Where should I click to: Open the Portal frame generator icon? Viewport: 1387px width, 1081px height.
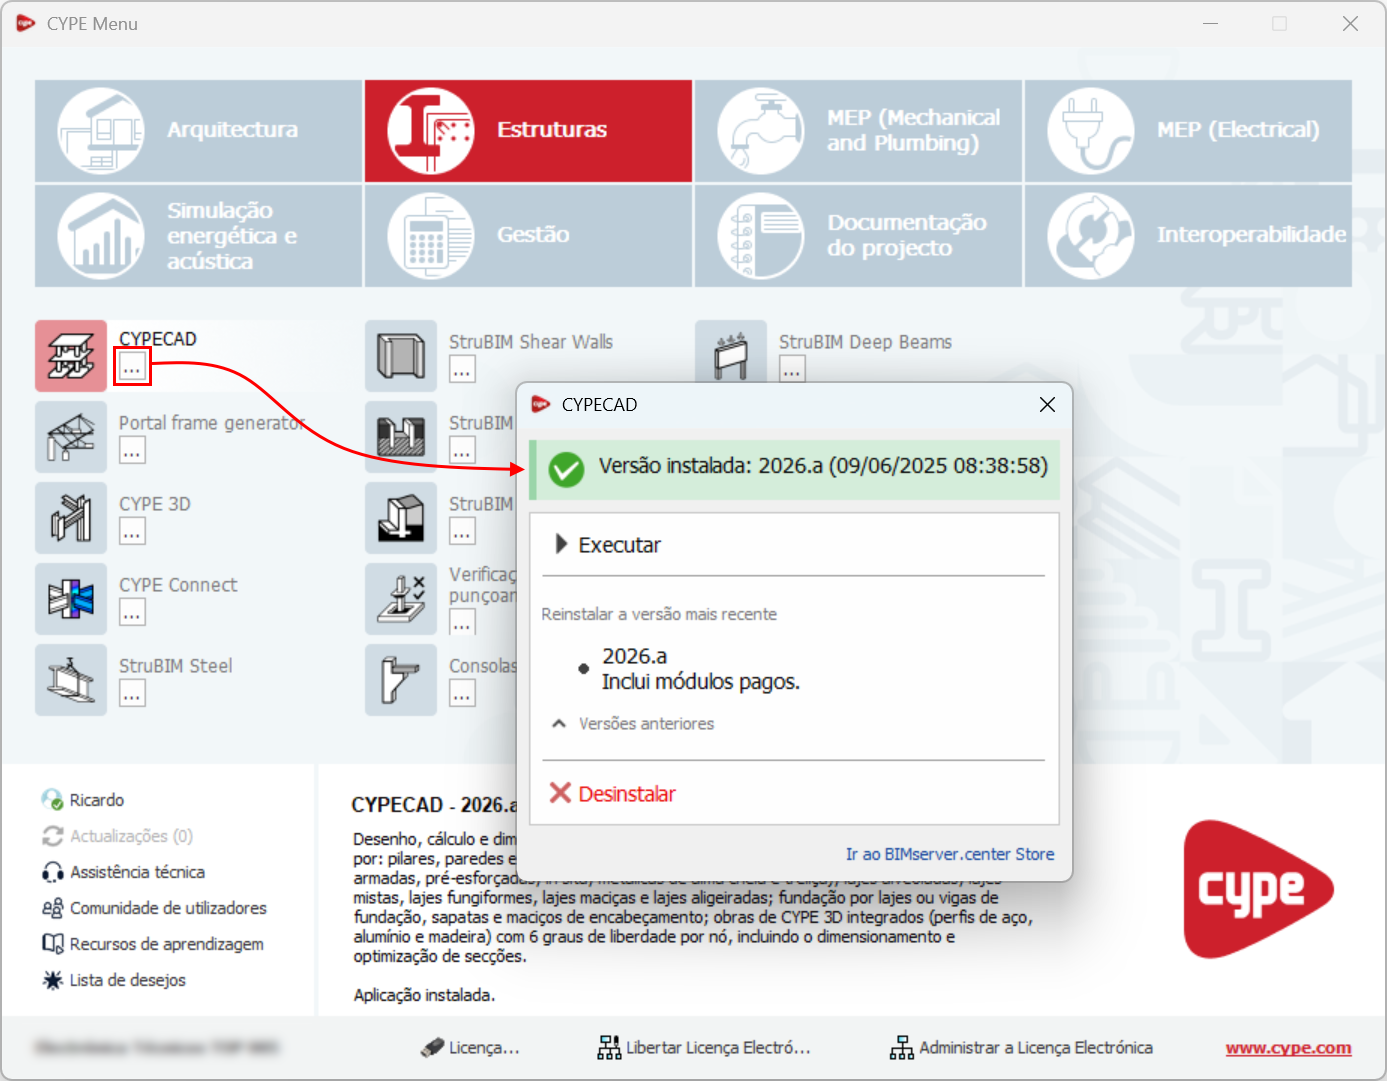(71, 437)
